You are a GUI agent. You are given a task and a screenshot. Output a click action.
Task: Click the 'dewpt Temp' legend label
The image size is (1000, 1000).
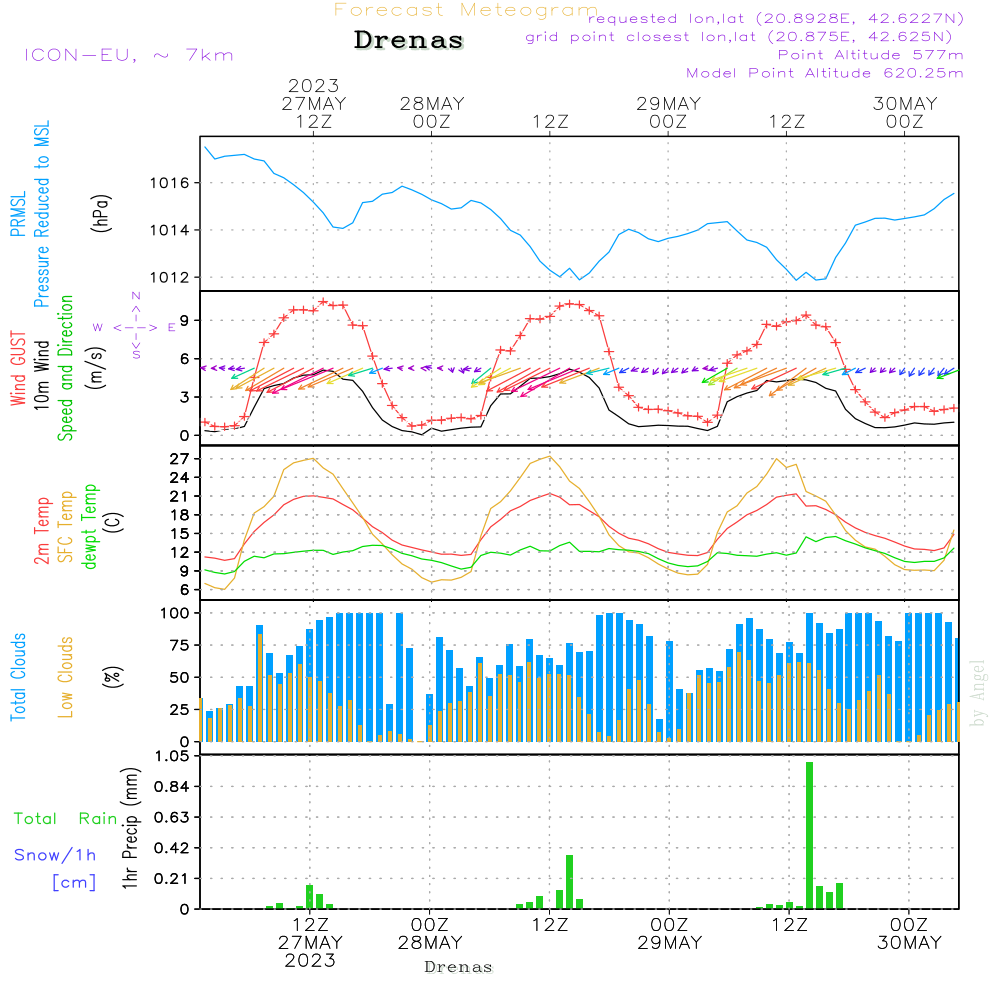pos(90,526)
